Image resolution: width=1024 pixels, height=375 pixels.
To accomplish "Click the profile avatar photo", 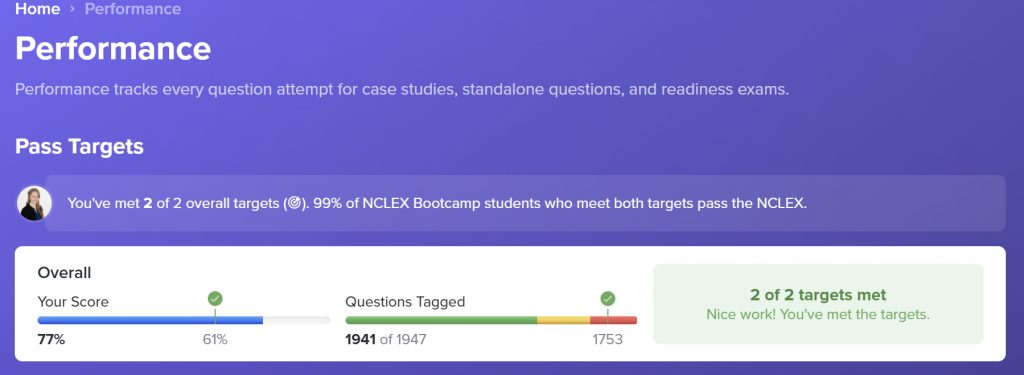I will [x=34, y=203].
